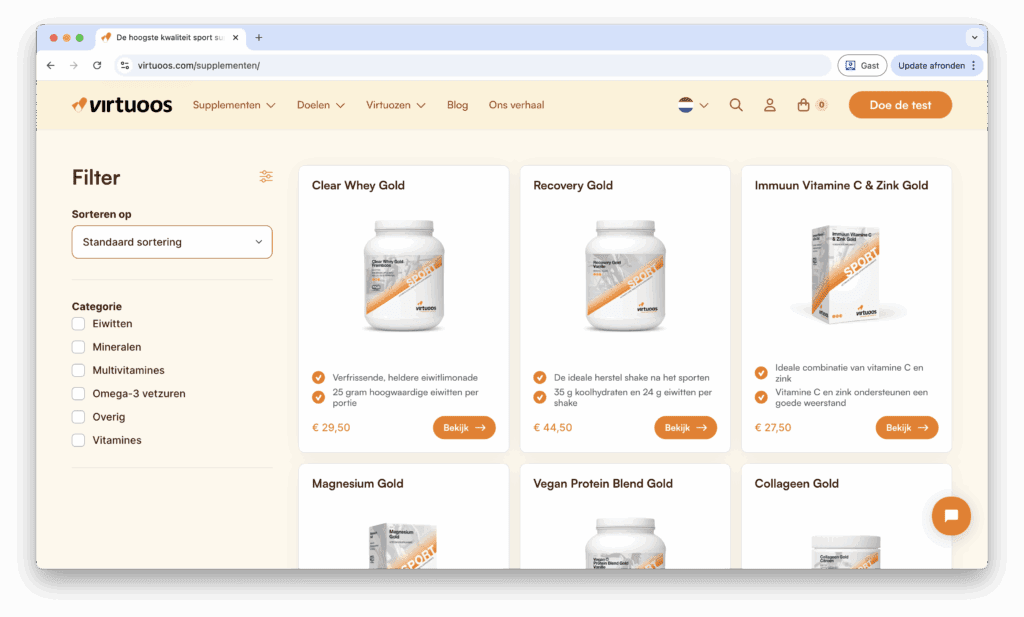1024x617 pixels.
Task: Expand the Dutch flag language selector
Action: click(x=691, y=104)
